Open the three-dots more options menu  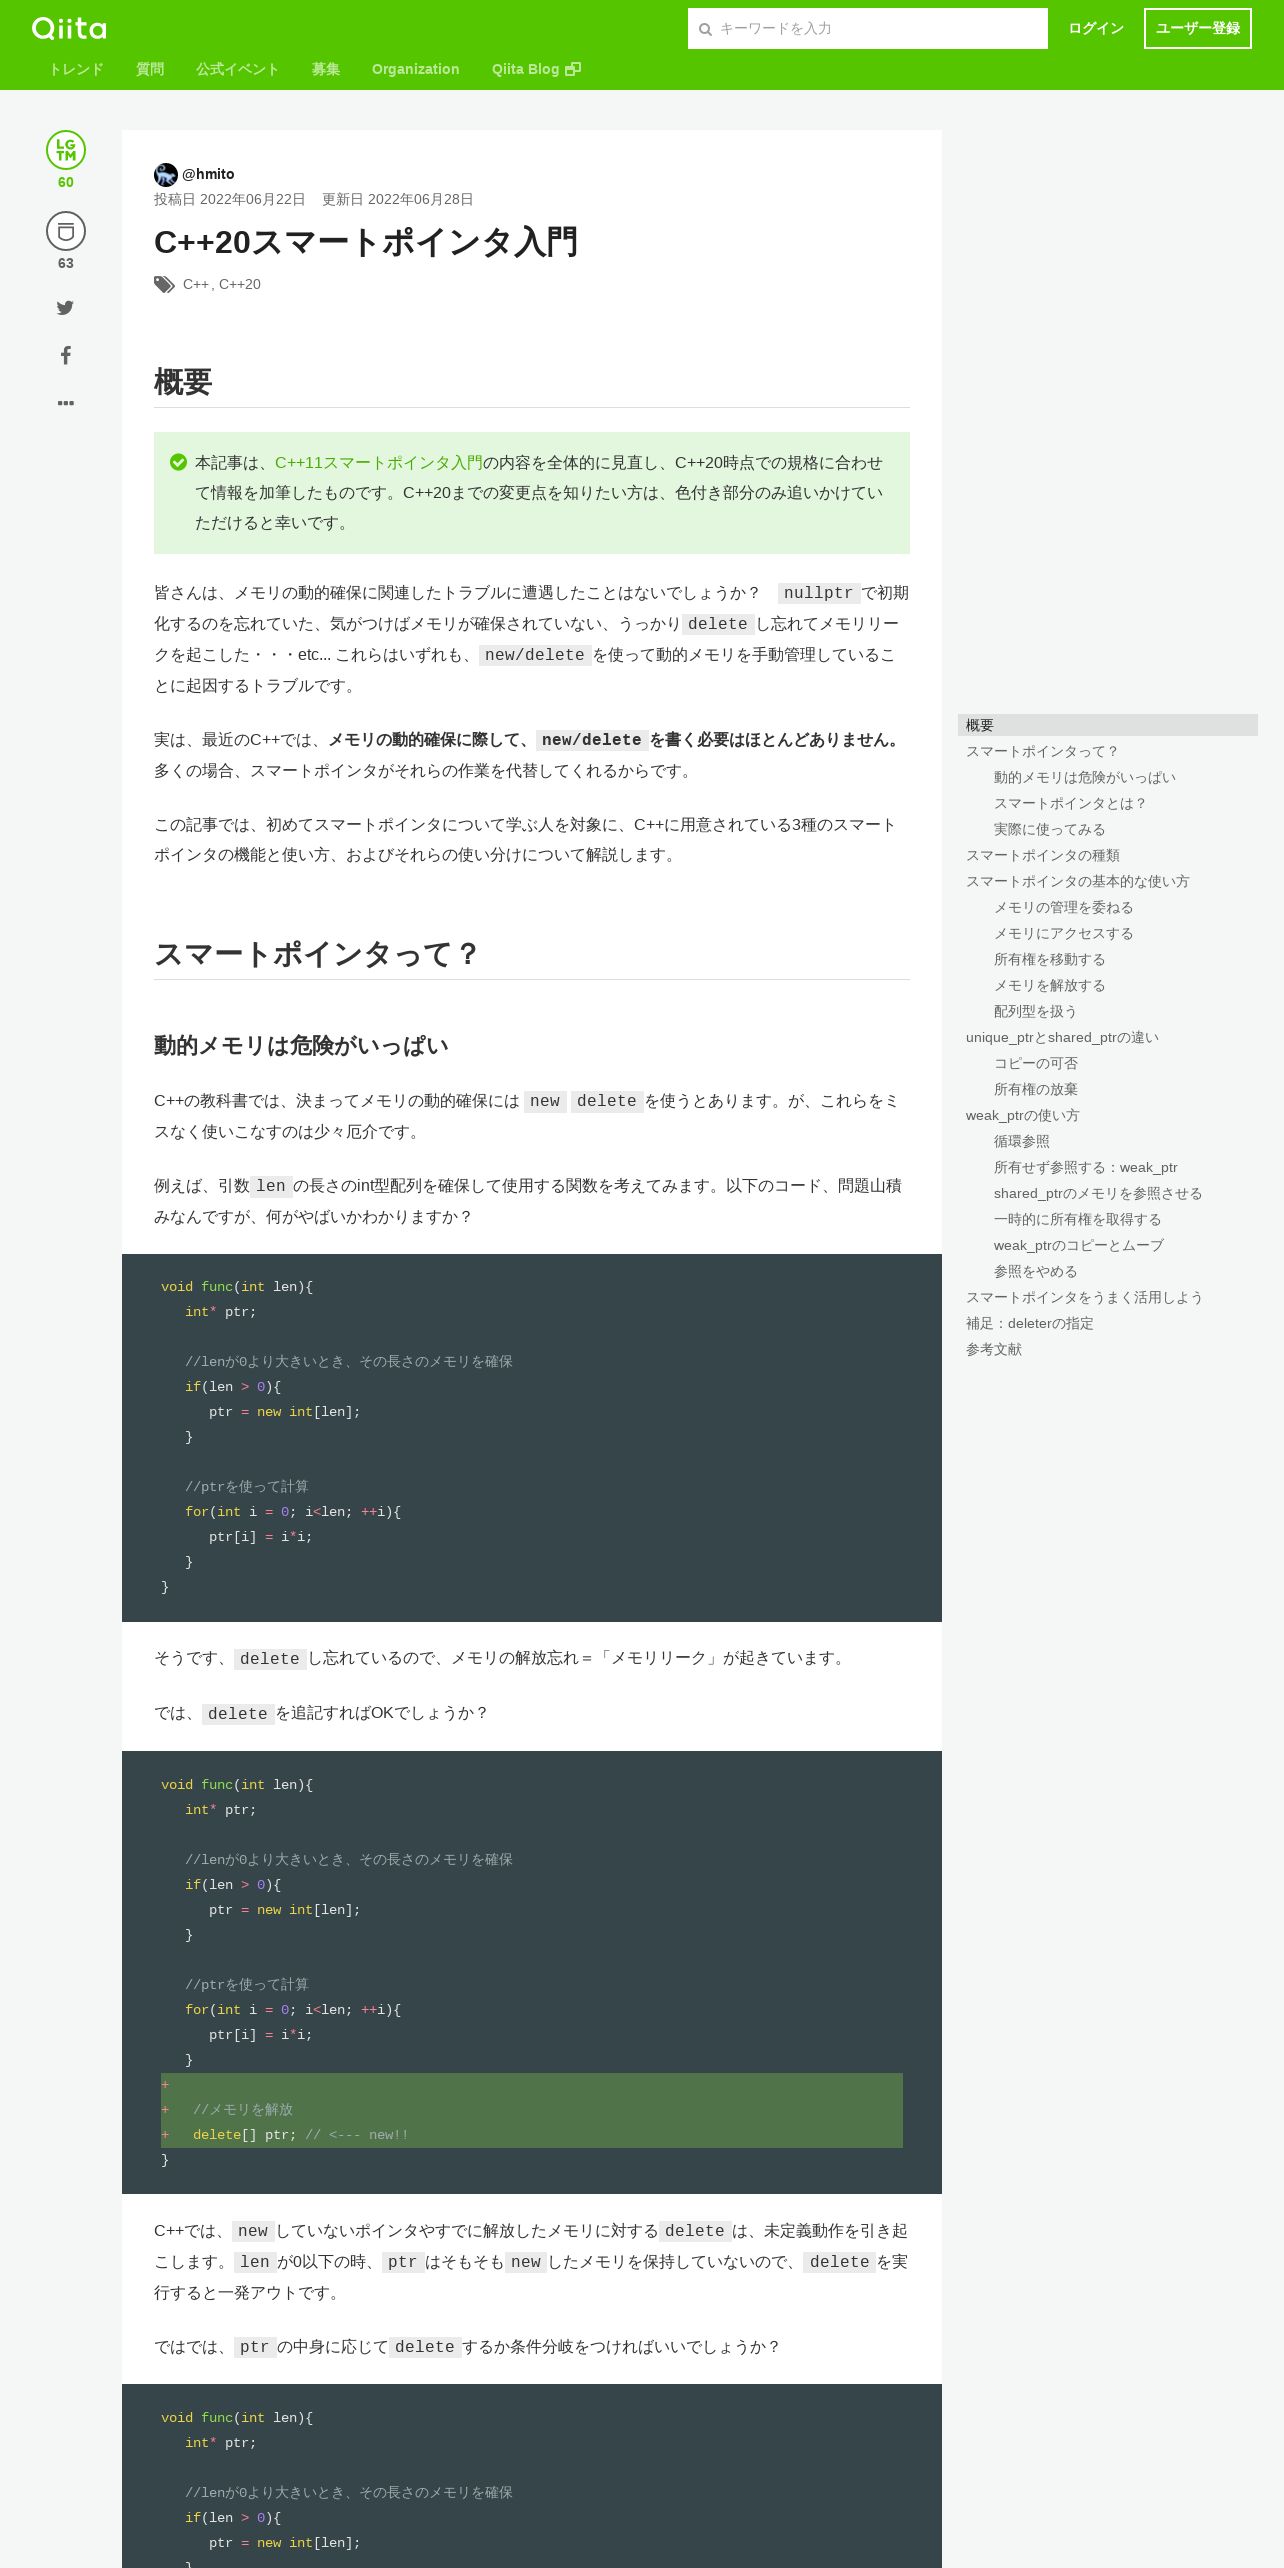tap(66, 403)
